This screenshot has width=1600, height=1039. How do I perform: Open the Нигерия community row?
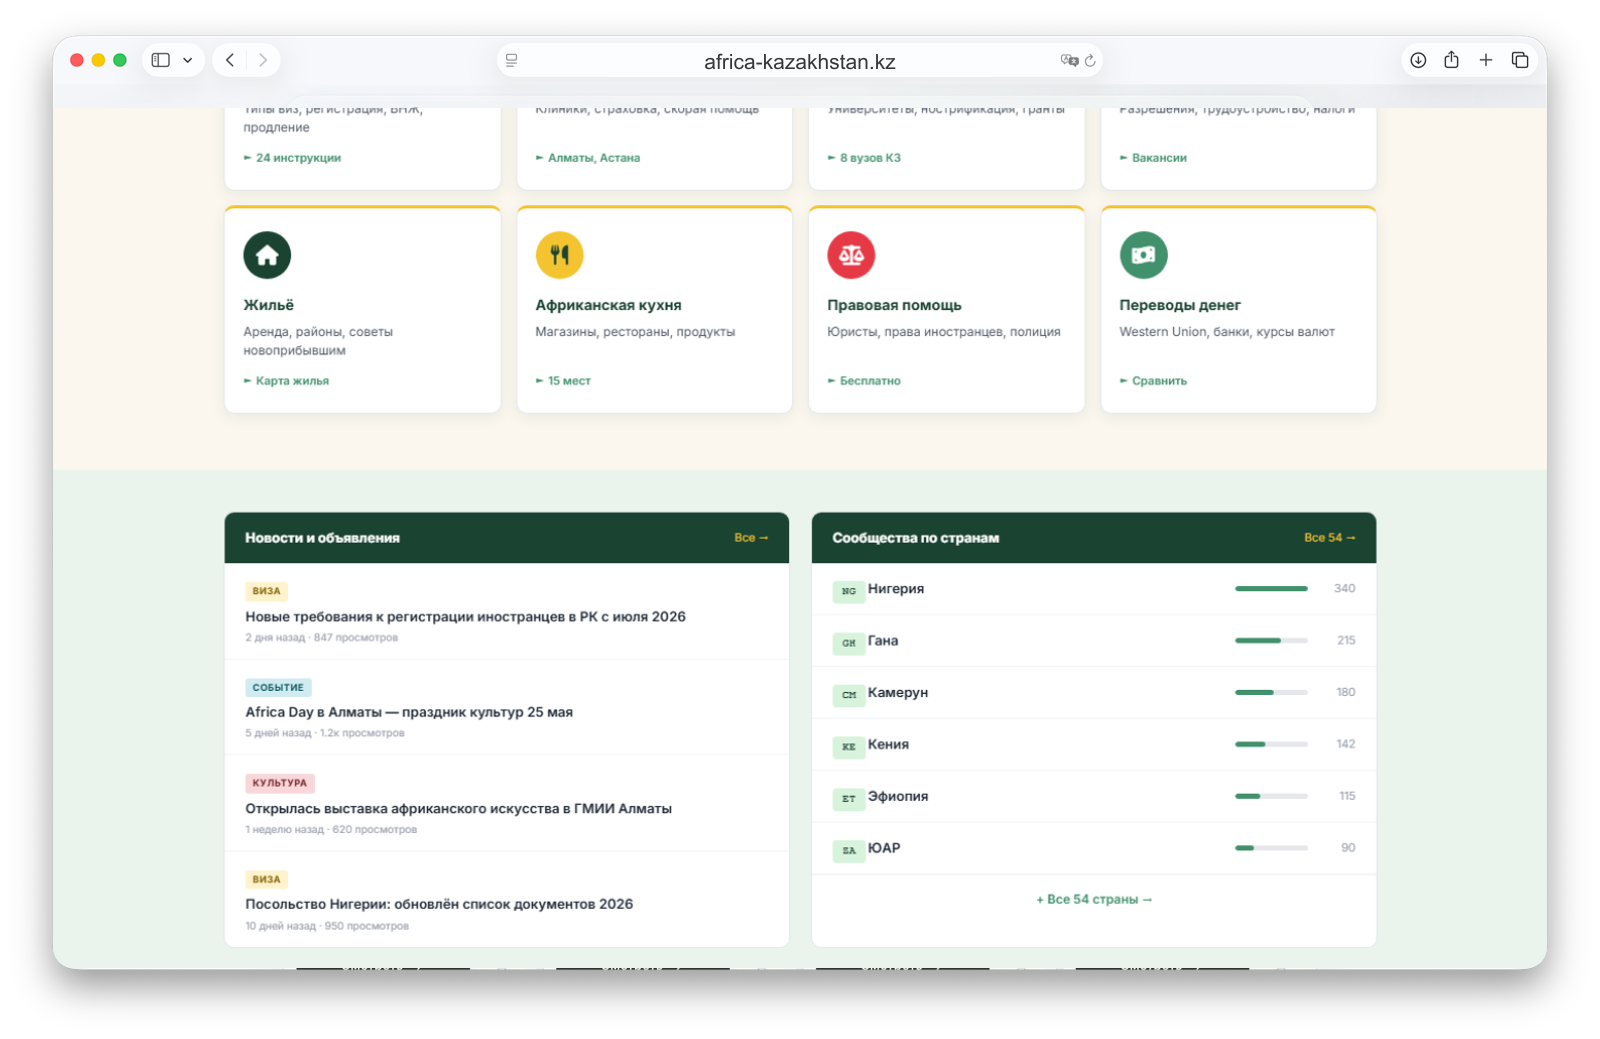1094,589
